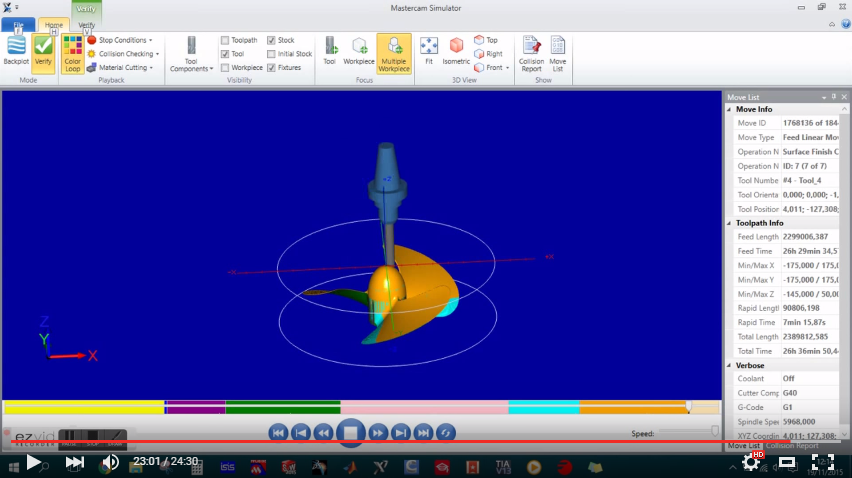The image size is (852, 478).
Task: Enable Toolpath visibility checkbox
Action: 225,40
